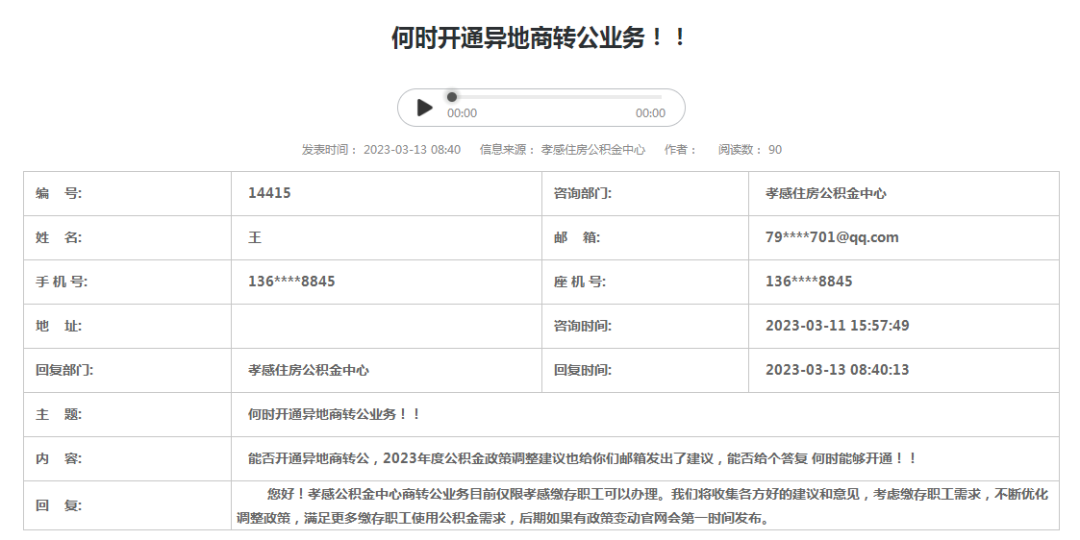The width and height of the screenshot is (1080, 540).
Task: Click the page title about 异地商转公业务
Action: 539,38
